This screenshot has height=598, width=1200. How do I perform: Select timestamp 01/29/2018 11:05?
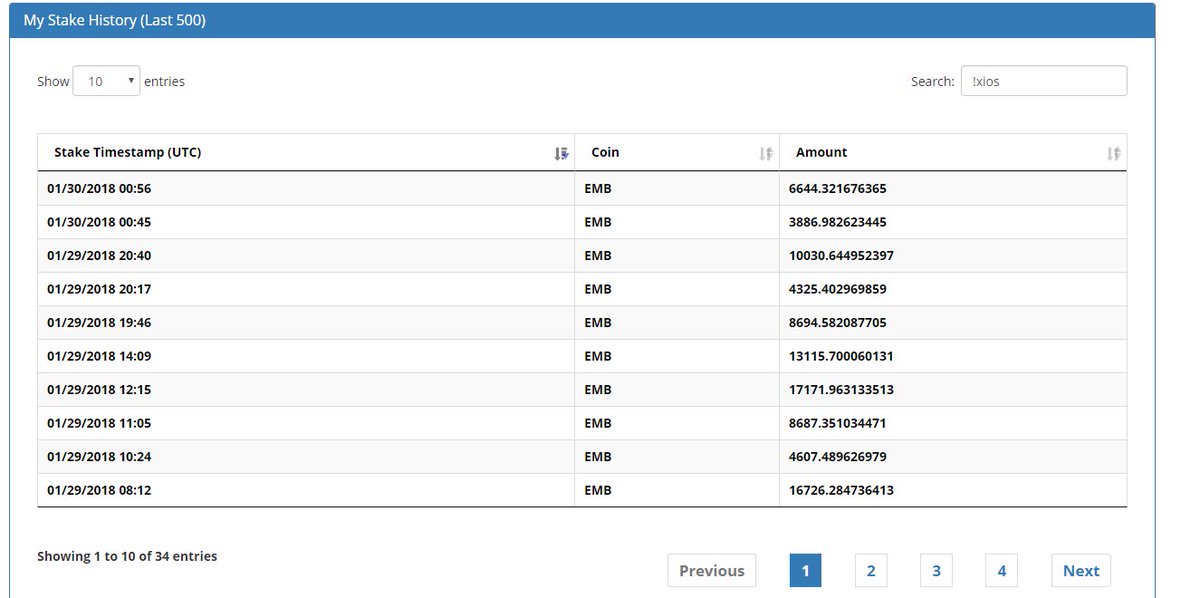(x=99, y=423)
